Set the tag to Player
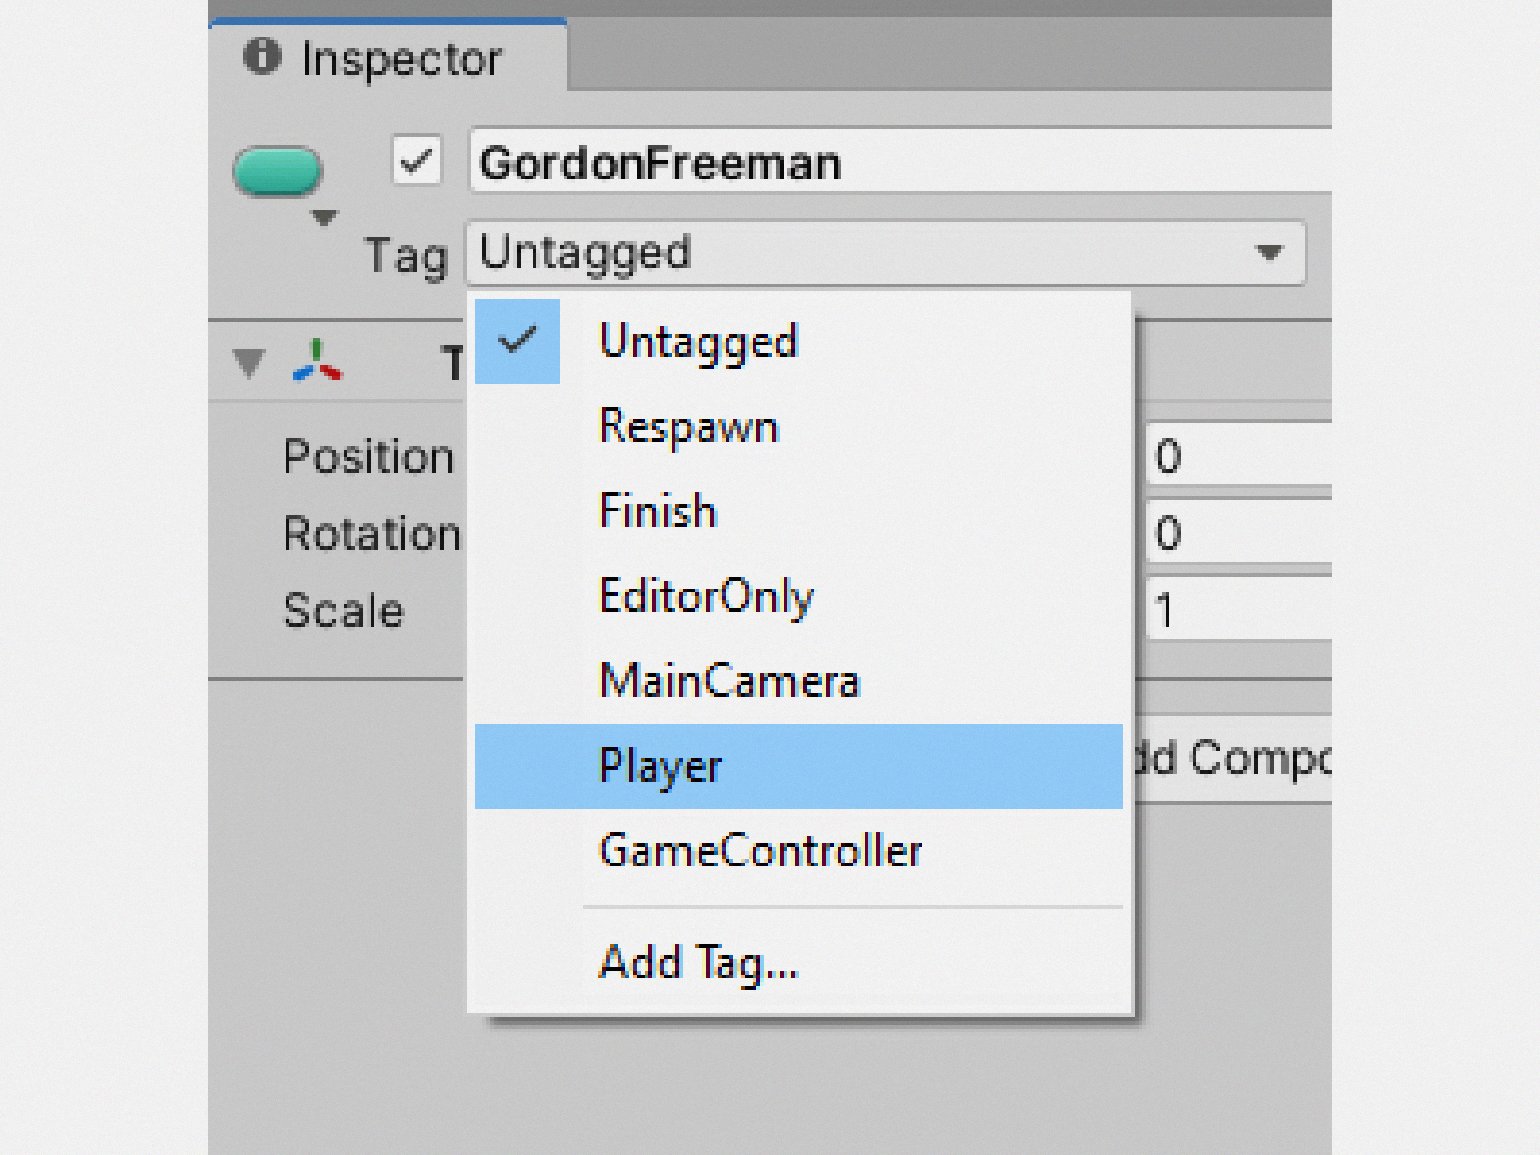Screen dimensions: 1540x1155 click(x=660, y=767)
